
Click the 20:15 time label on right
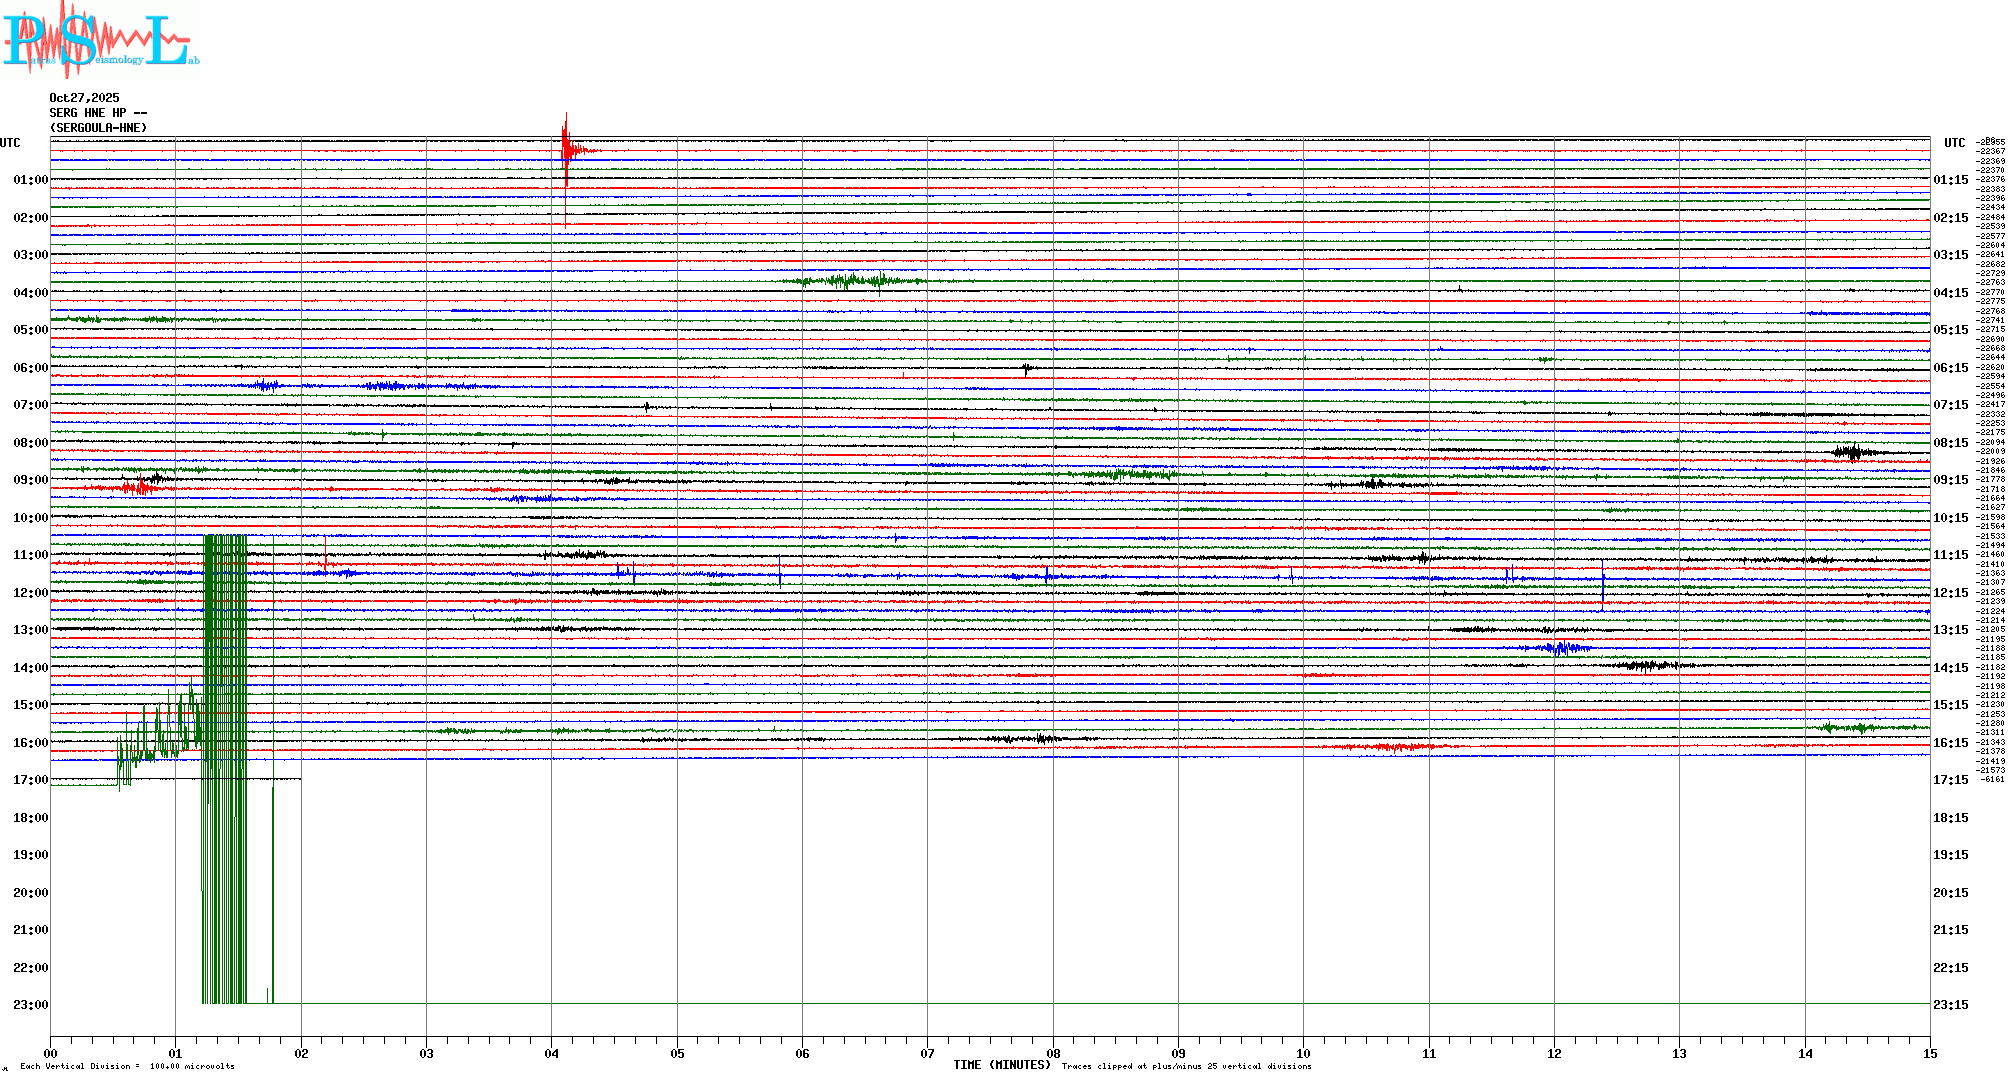(x=1950, y=893)
